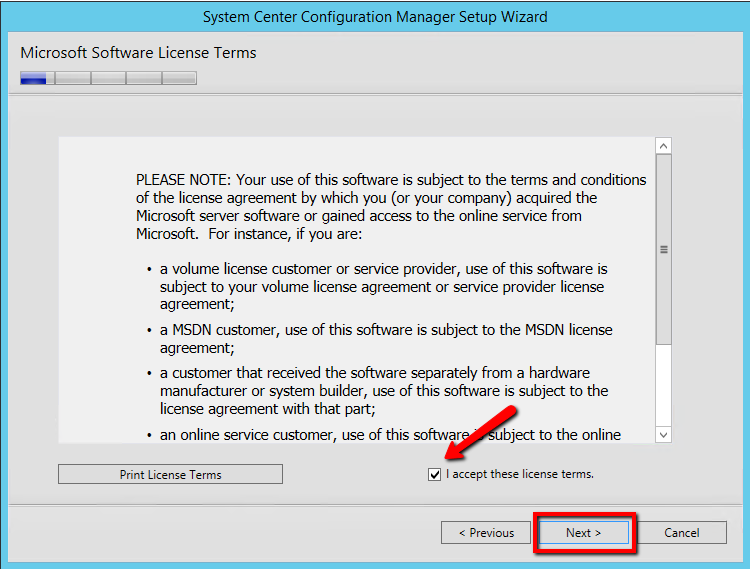750x569 pixels.
Task: Go back with the Previous button
Action: click(x=486, y=533)
